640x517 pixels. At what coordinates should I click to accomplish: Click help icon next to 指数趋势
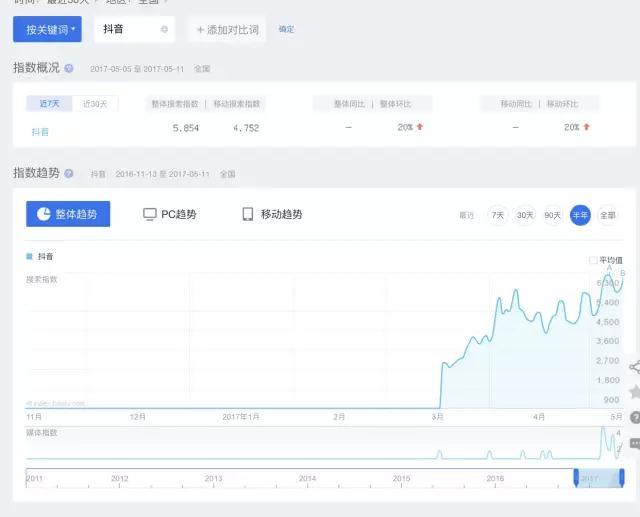(x=69, y=173)
